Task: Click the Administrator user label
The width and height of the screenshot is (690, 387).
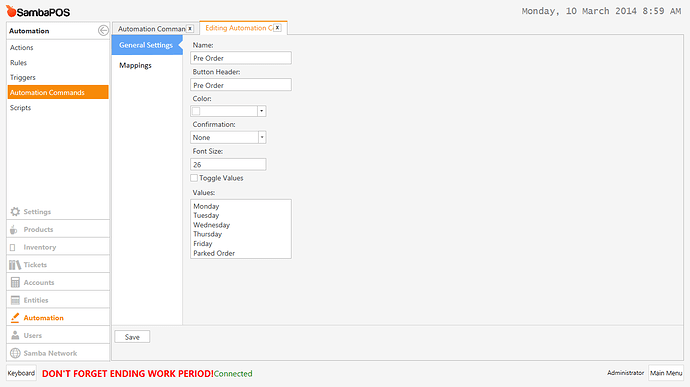Action: pos(625,373)
